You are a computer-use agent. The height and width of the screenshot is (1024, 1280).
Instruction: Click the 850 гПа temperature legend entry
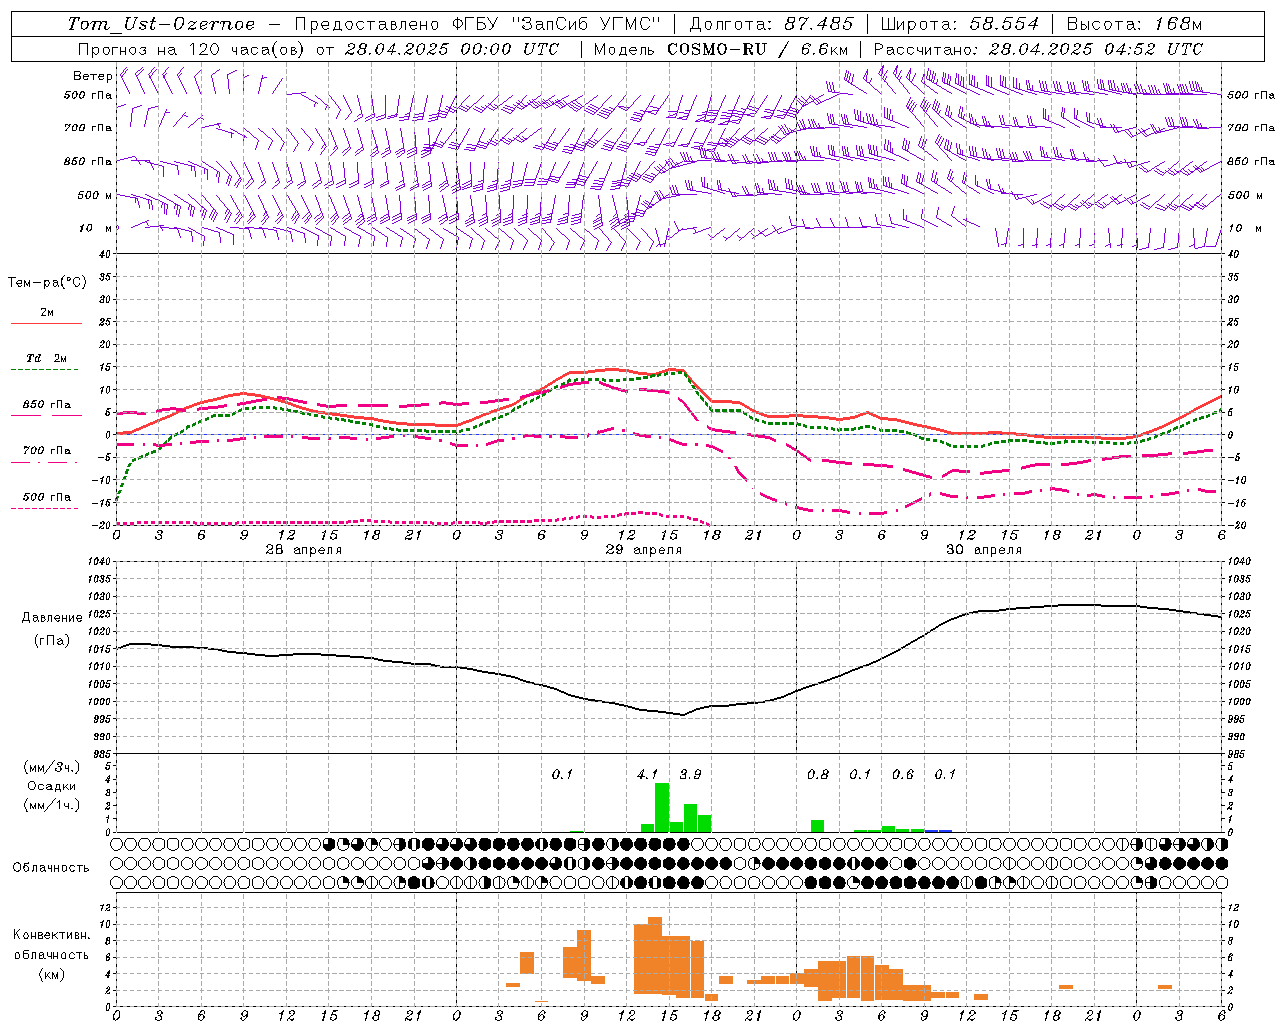(x=47, y=405)
